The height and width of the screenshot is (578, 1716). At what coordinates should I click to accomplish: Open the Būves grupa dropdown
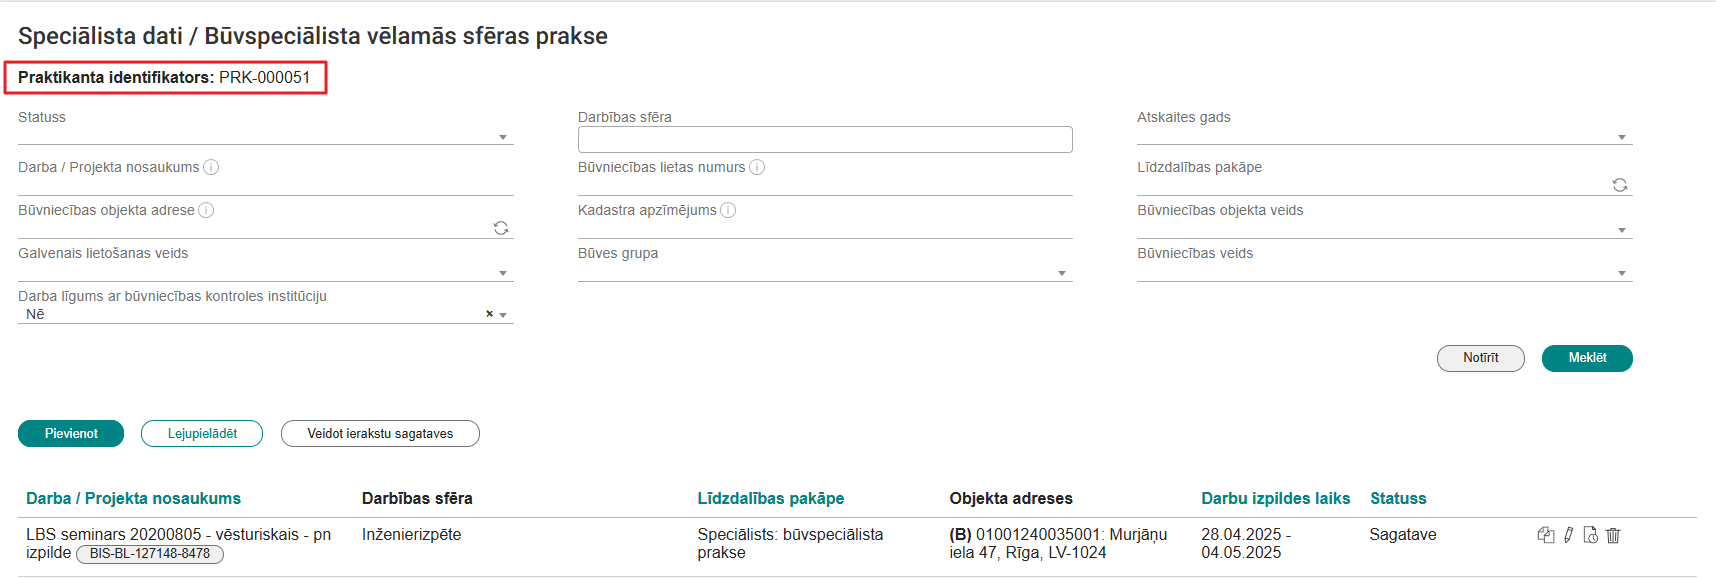(1061, 273)
